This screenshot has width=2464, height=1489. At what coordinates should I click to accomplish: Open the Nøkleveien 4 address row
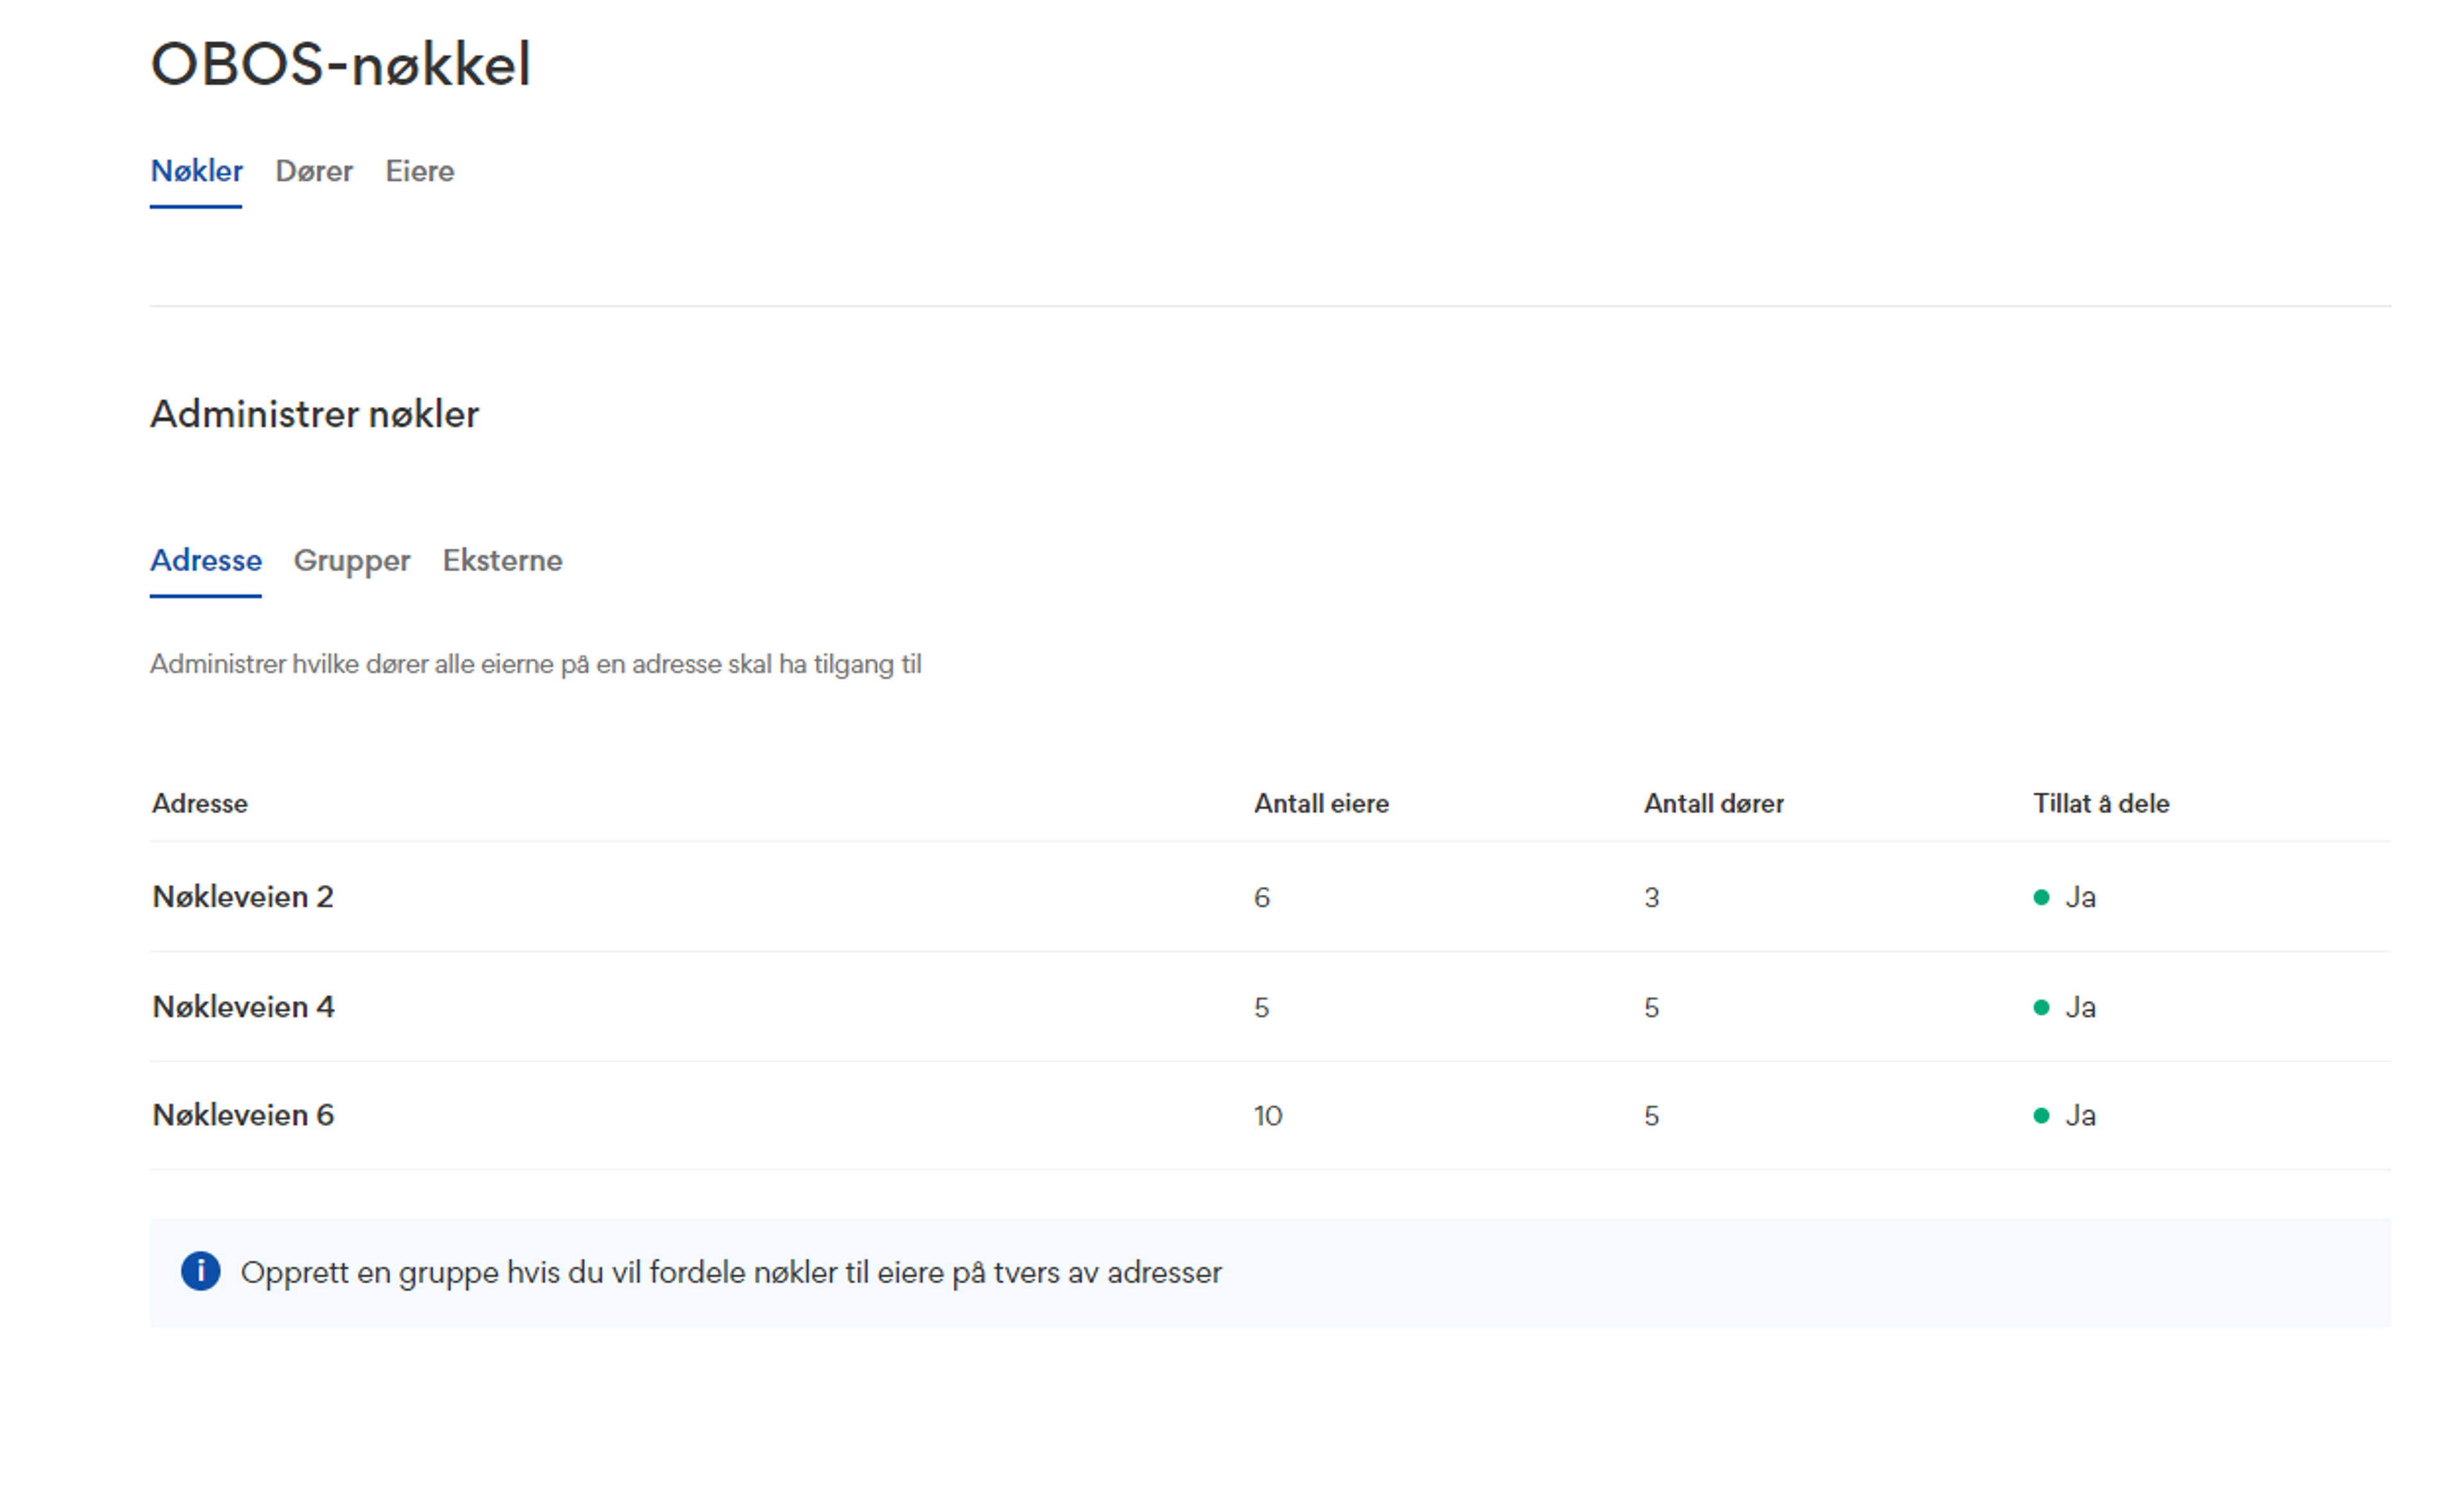243,1007
